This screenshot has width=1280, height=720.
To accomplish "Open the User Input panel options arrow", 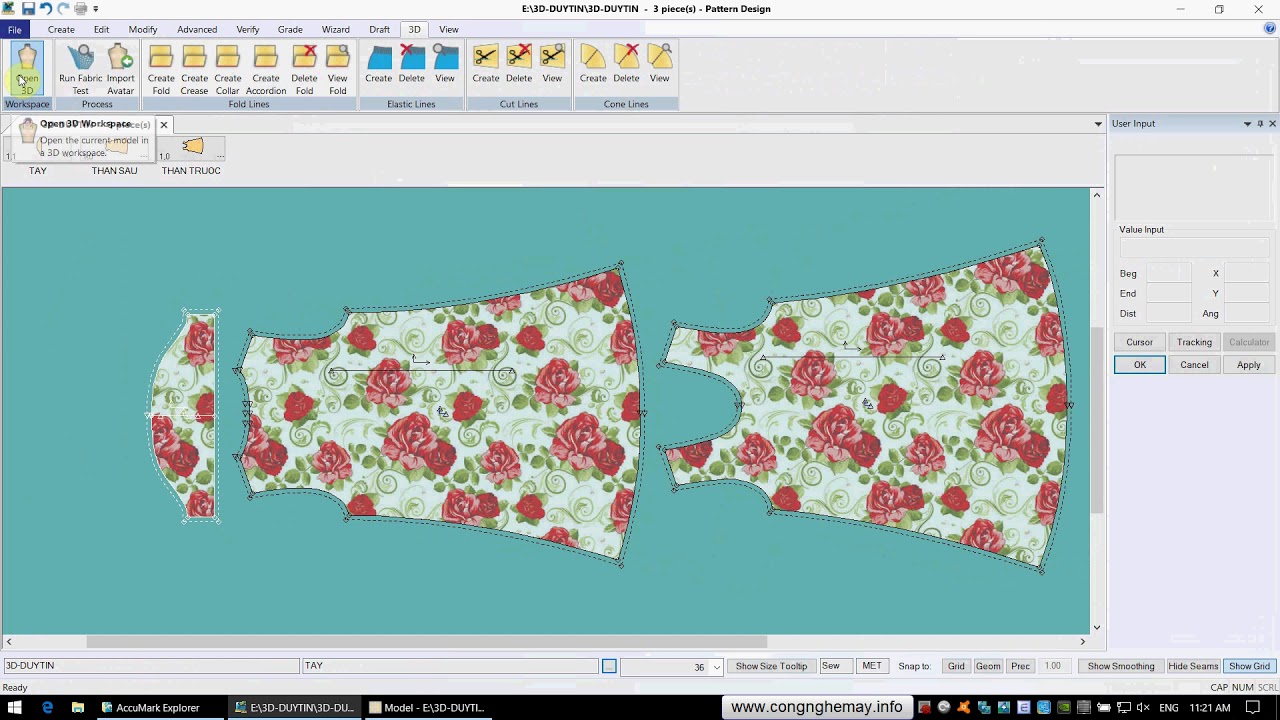I will tap(1247, 124).
